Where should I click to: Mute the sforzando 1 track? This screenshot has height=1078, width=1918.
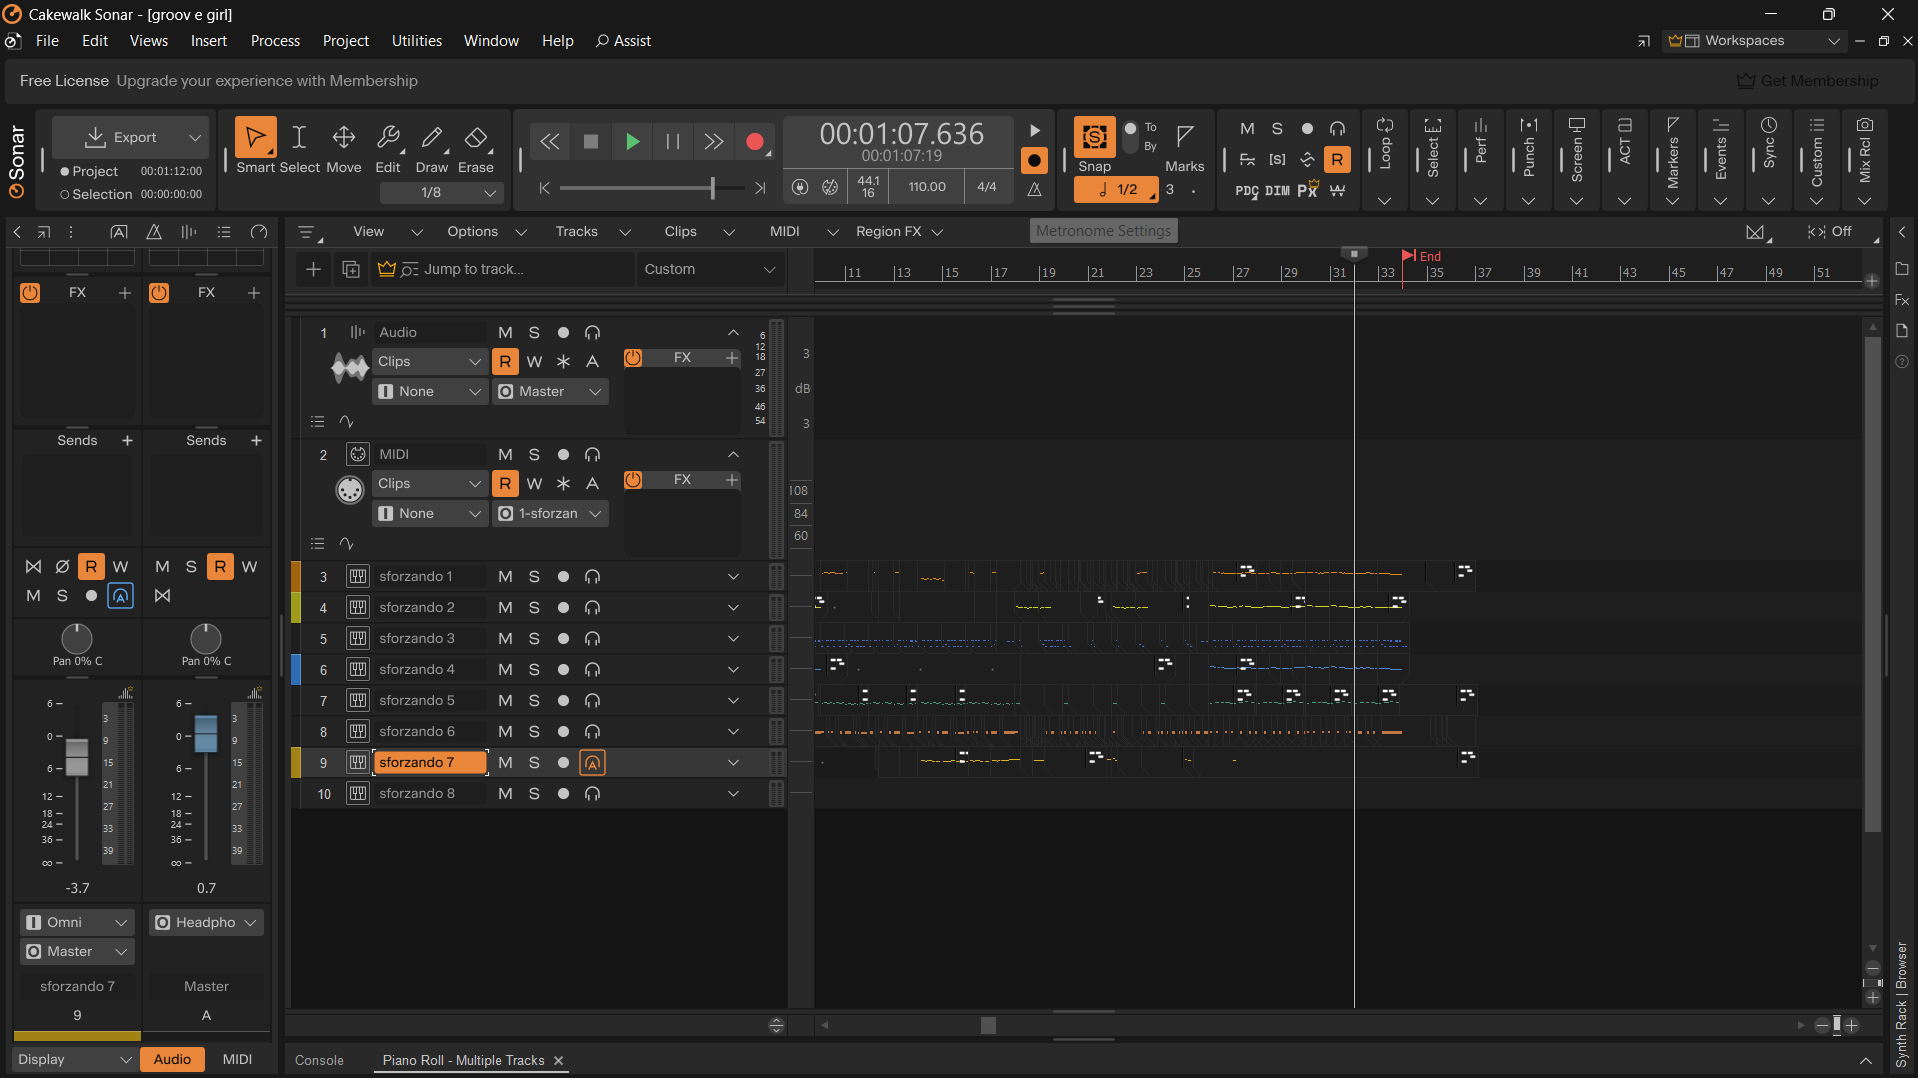[x=505, y=577]
